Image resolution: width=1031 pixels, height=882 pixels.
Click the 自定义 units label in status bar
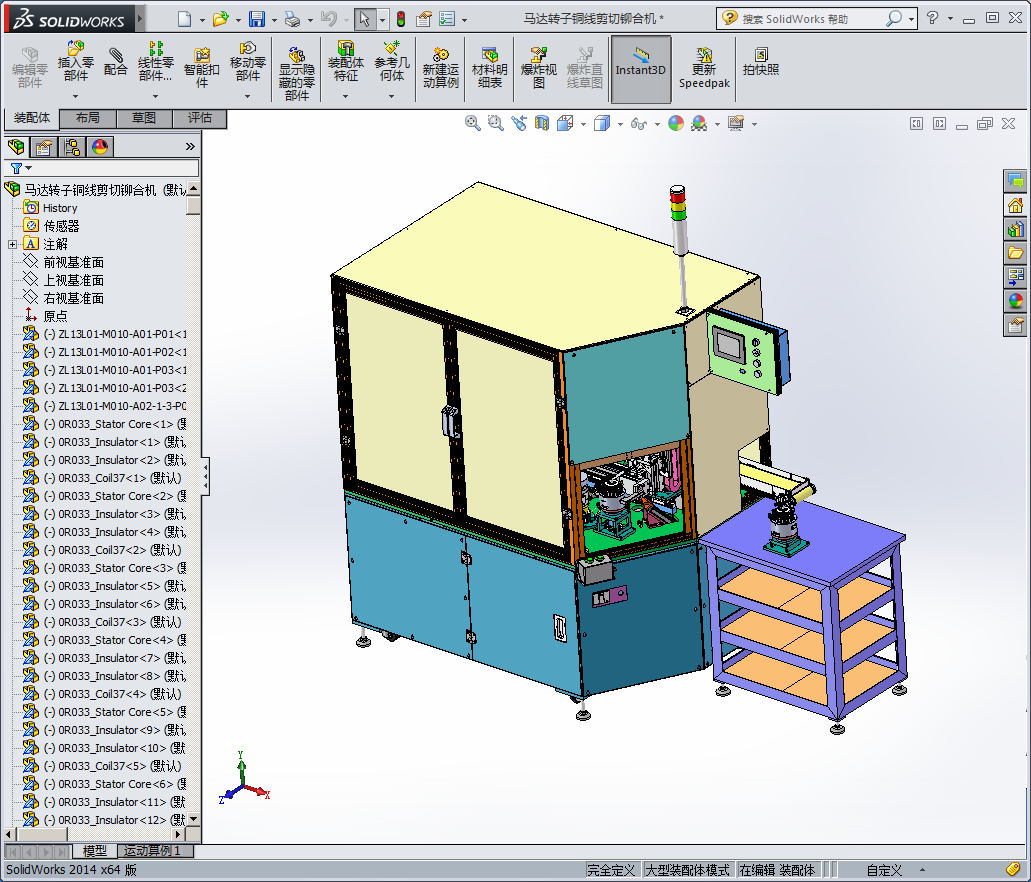[884, 870]
